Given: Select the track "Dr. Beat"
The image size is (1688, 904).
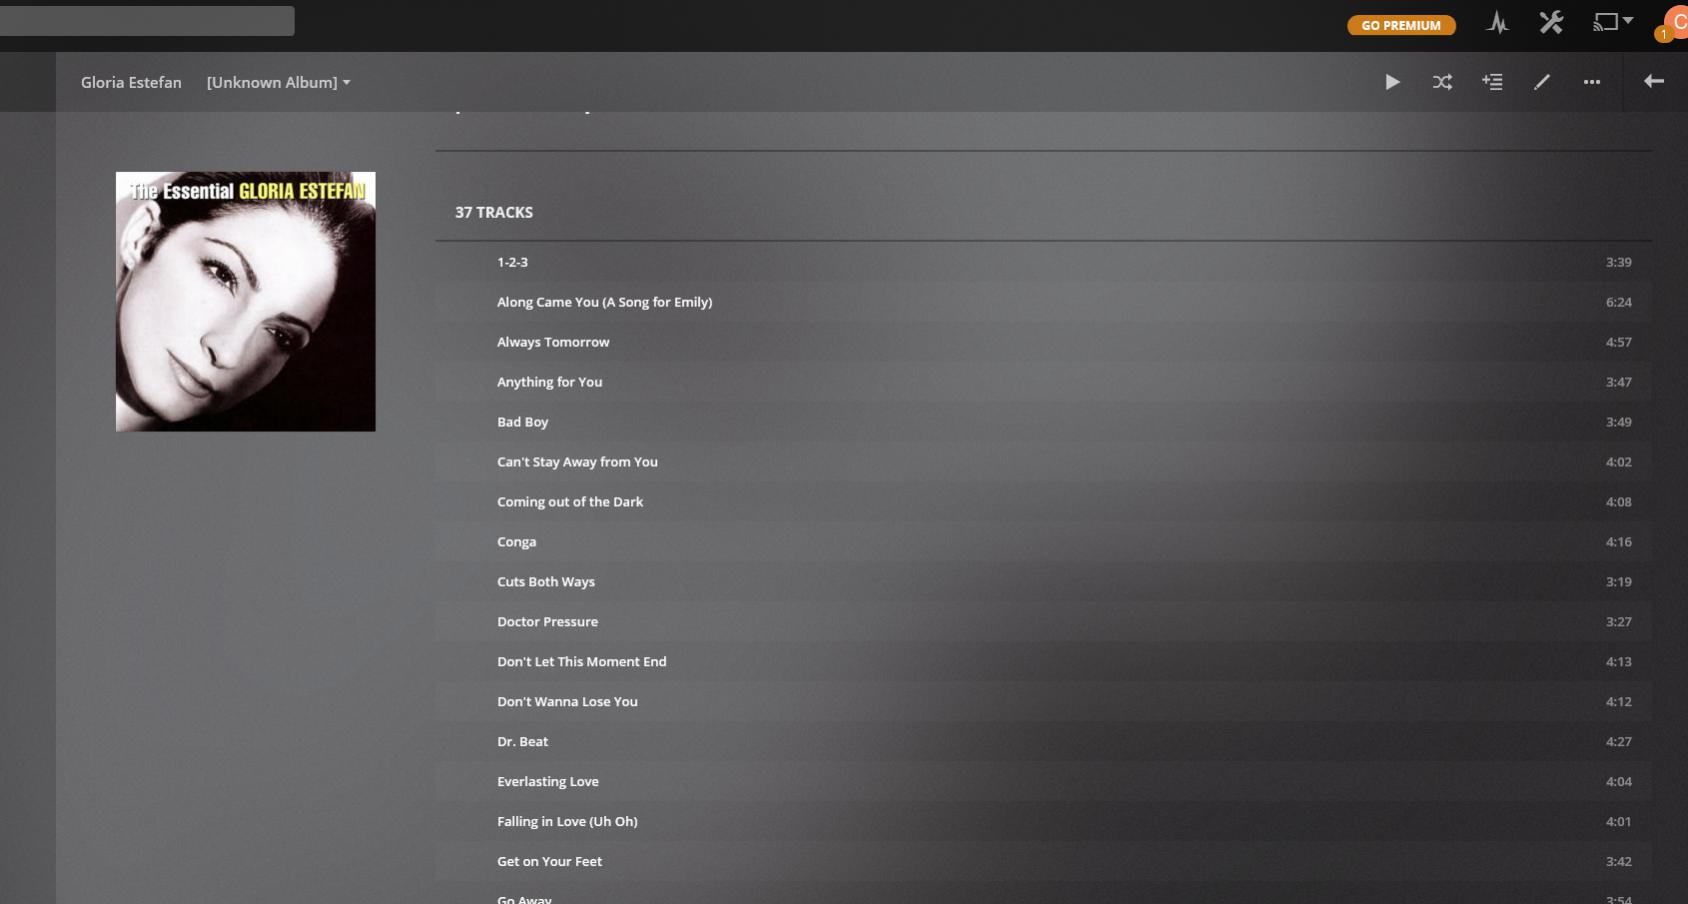Looking at the screenshot, I should (x=523, y=742).
